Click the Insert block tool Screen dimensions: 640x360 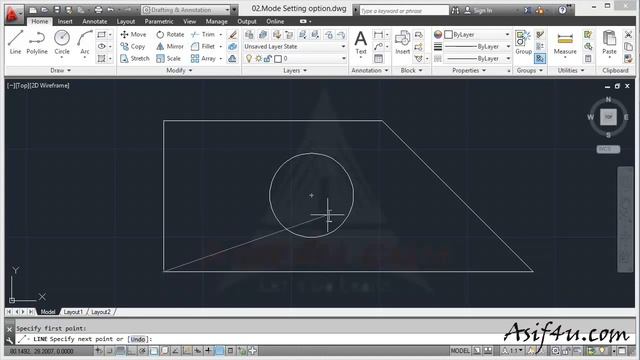point(402,42)
